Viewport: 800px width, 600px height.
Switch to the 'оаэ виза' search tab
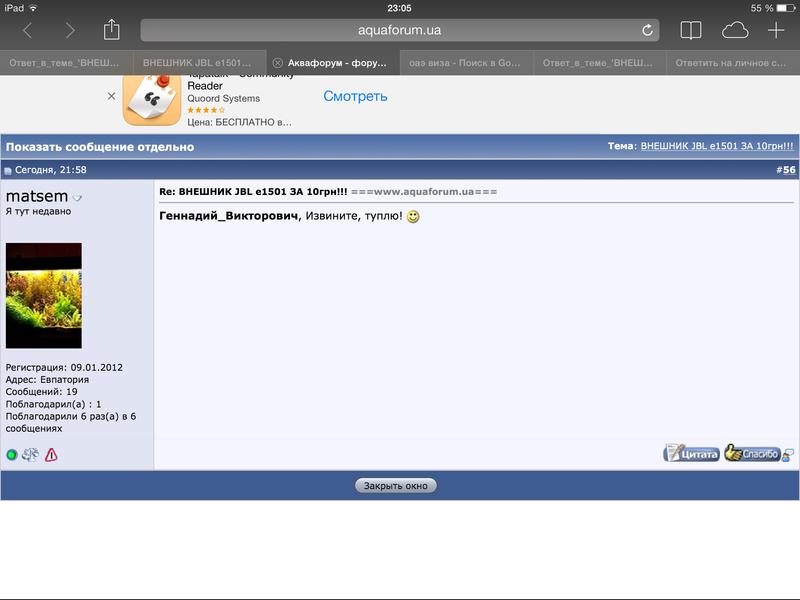[466, 62]
